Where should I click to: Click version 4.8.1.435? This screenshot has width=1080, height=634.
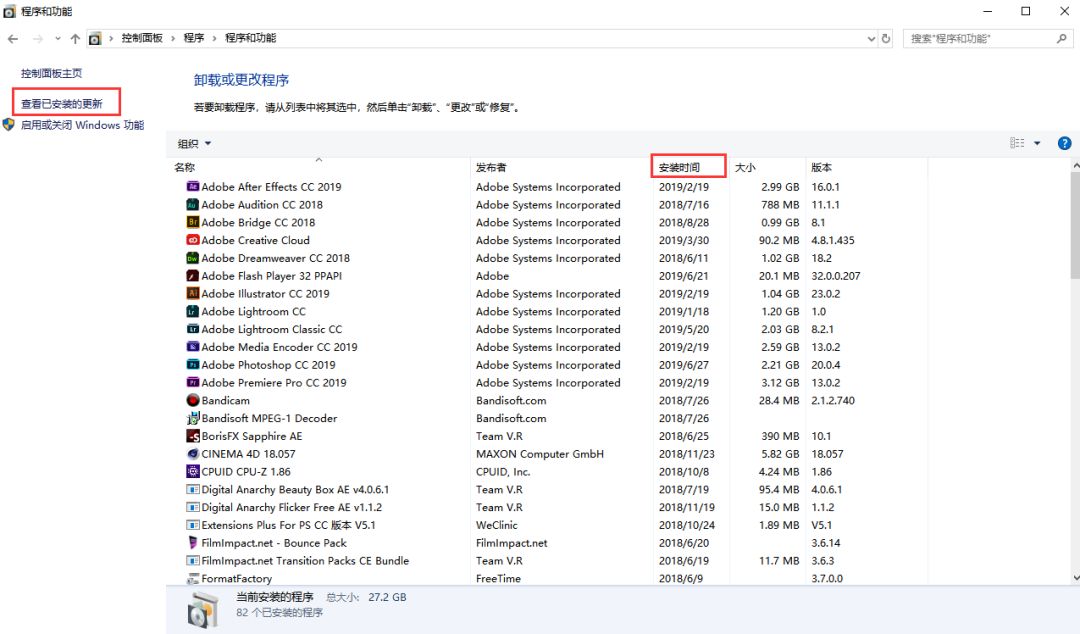[833, 240]
